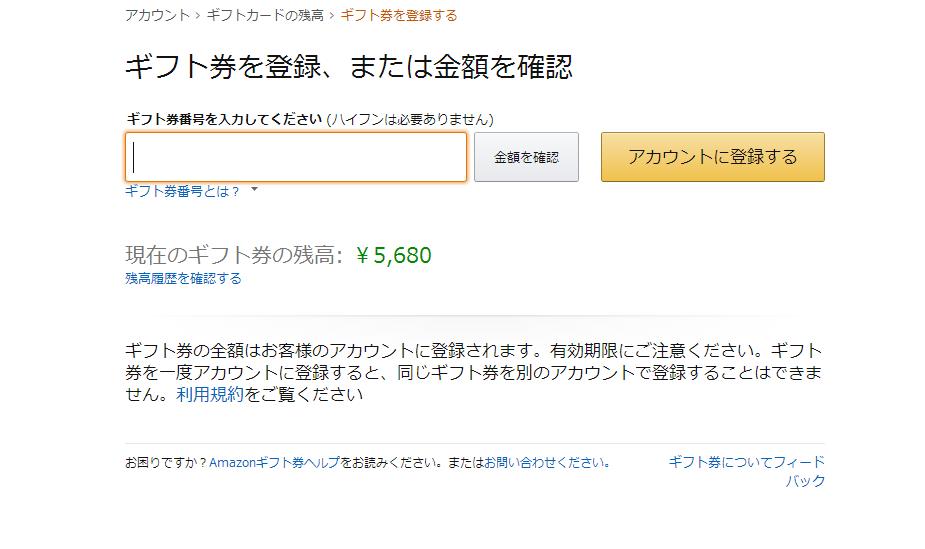Screen dimensions: 925x549
Task: Click the お困りですか？ text
Action: 166,463
